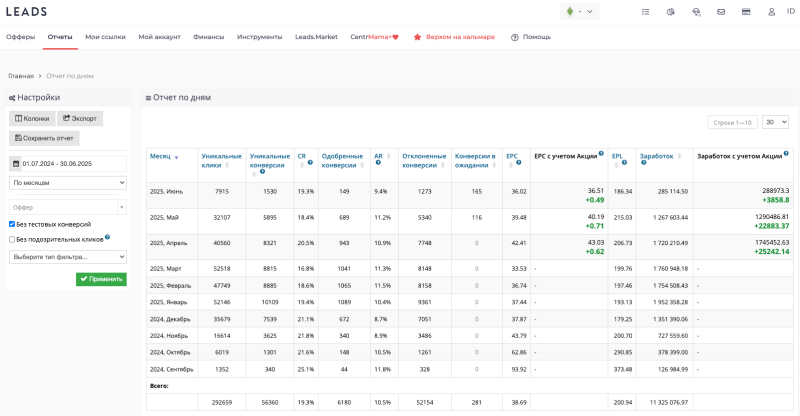Click the help icon next to CR column
Viewport: 800px width, 416px height.
click(311, 162)
